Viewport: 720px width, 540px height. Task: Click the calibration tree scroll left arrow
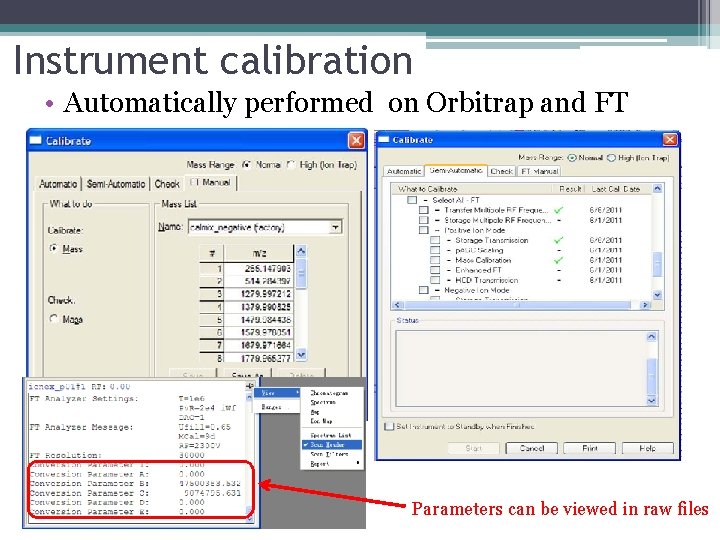click(398, 305)
